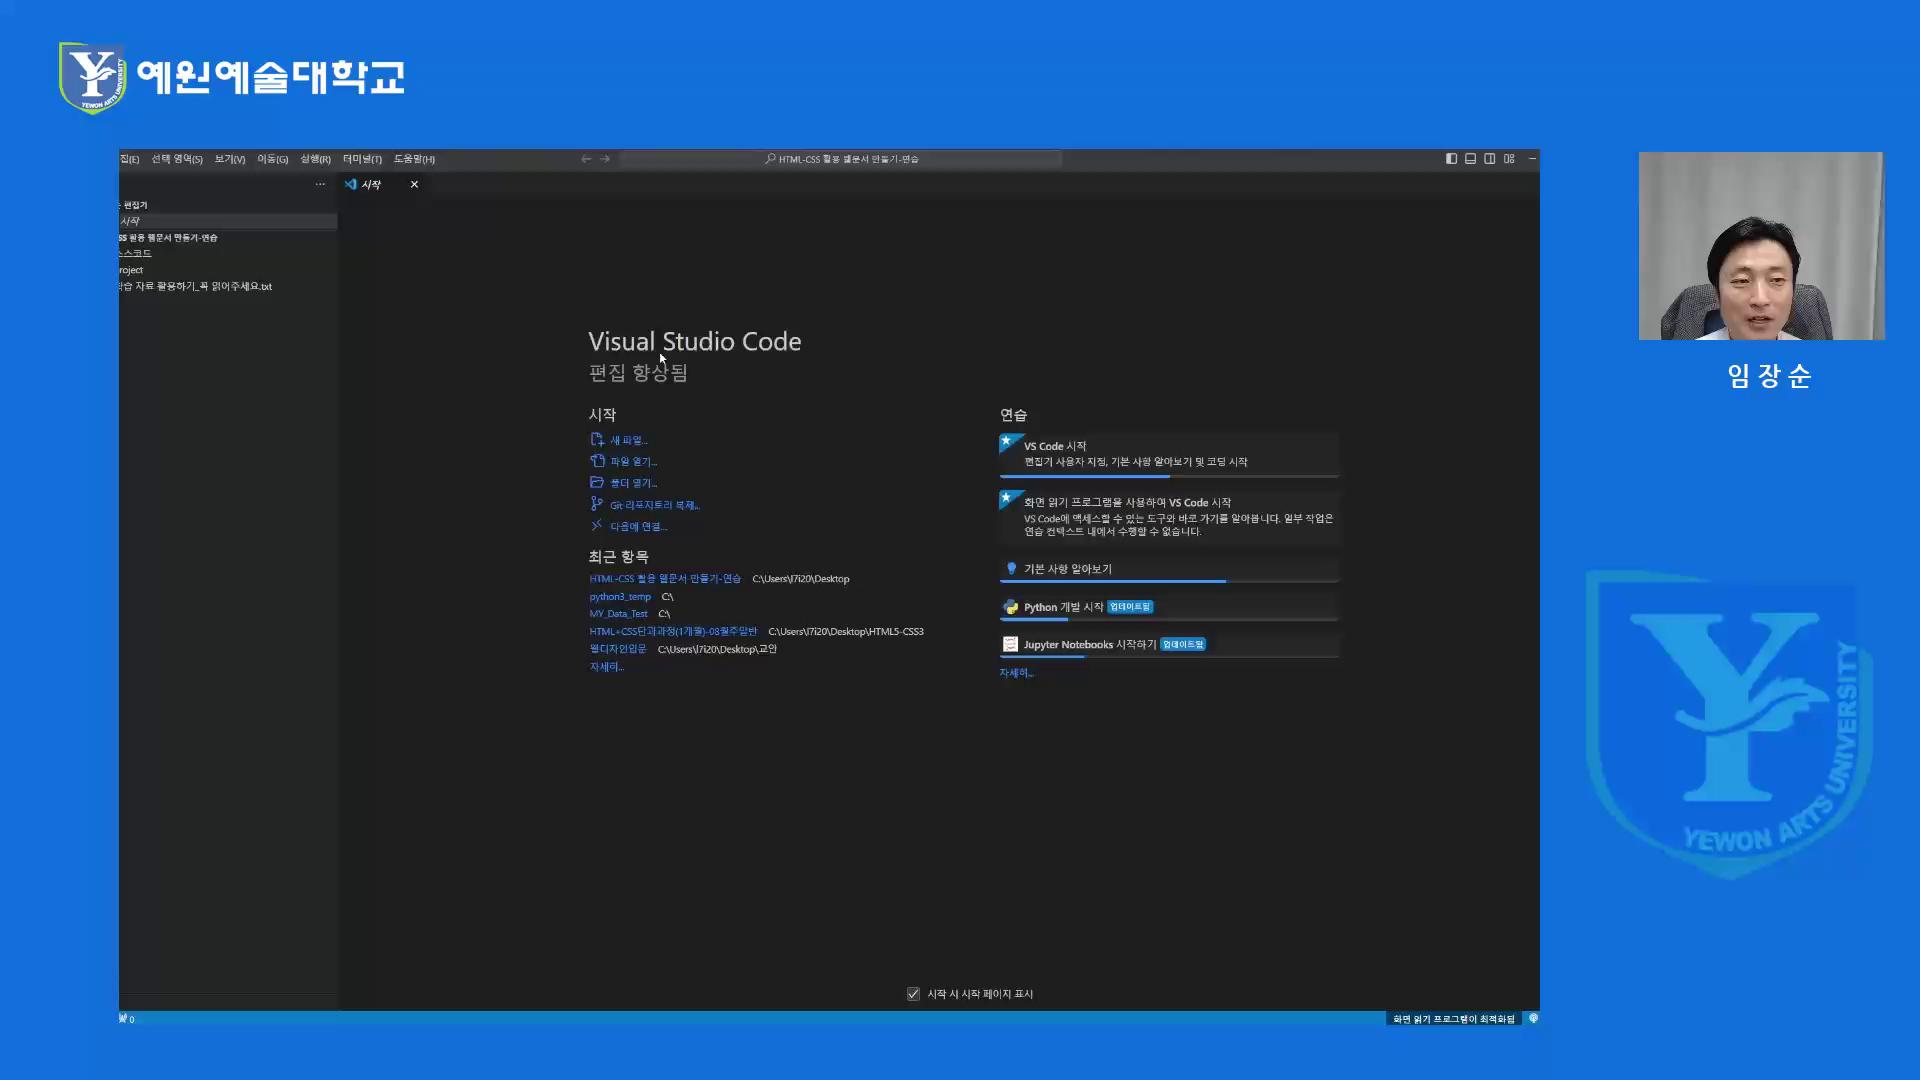This screenshot has width=1920, height=1080.
Task: Click the New File icon under 시작
Action: coord(597,440)
